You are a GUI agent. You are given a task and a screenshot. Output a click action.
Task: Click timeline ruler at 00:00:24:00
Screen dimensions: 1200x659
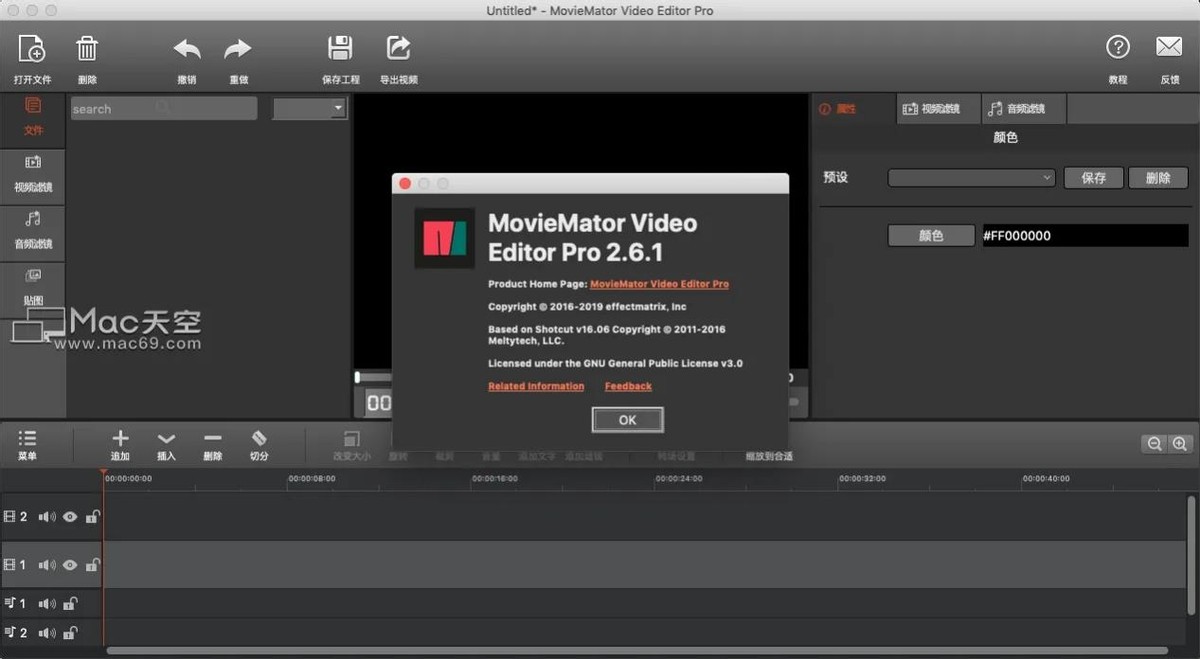679,479
